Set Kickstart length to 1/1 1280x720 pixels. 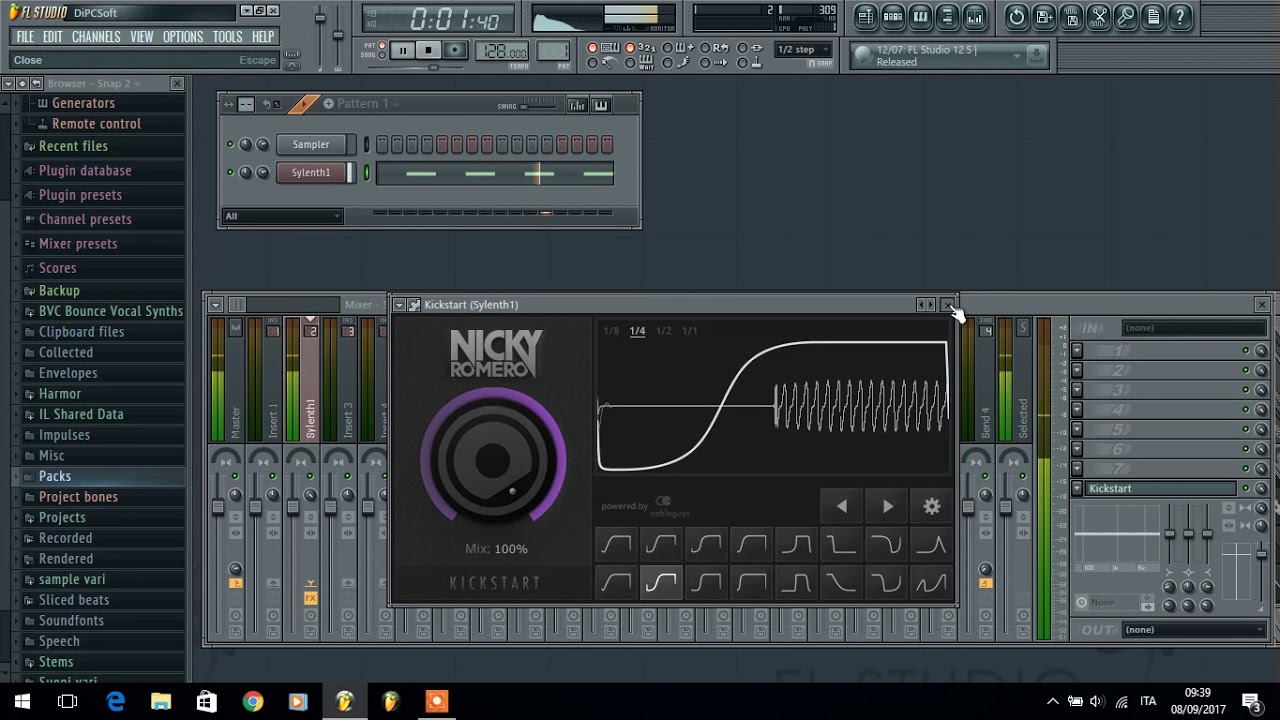(690, 331)
